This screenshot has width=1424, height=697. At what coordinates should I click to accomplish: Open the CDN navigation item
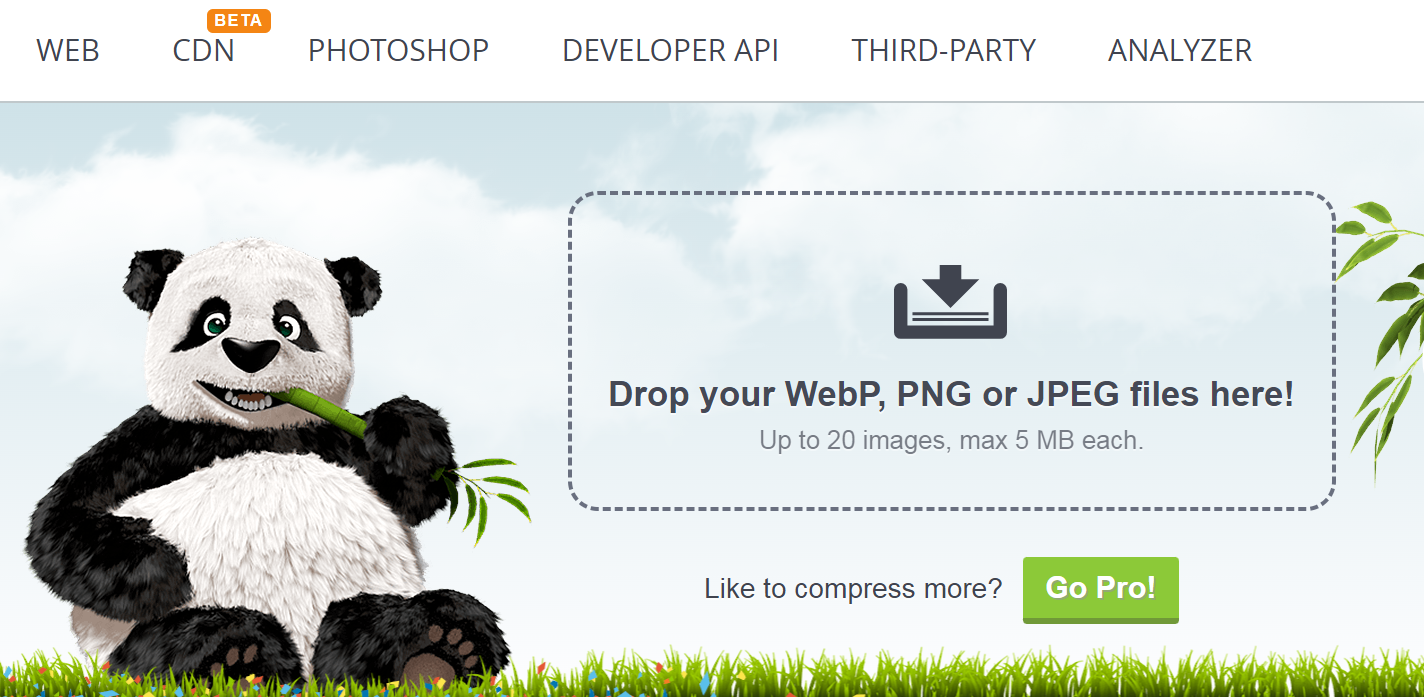point(204,51)
